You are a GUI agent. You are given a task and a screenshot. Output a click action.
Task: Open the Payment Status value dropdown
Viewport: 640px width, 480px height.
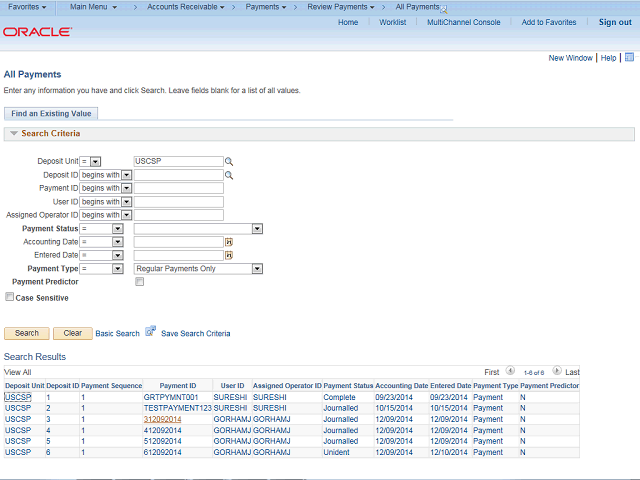coord(257,228)
